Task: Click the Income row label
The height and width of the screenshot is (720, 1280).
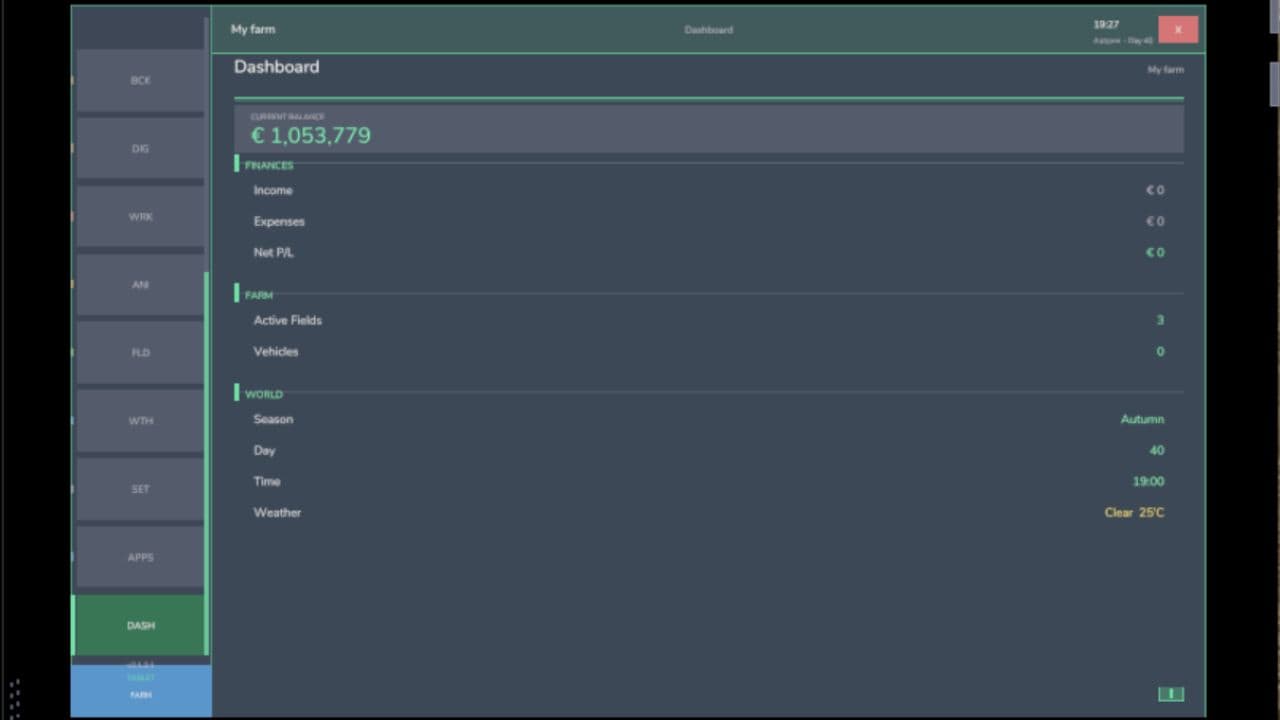Action: [273, 190]
